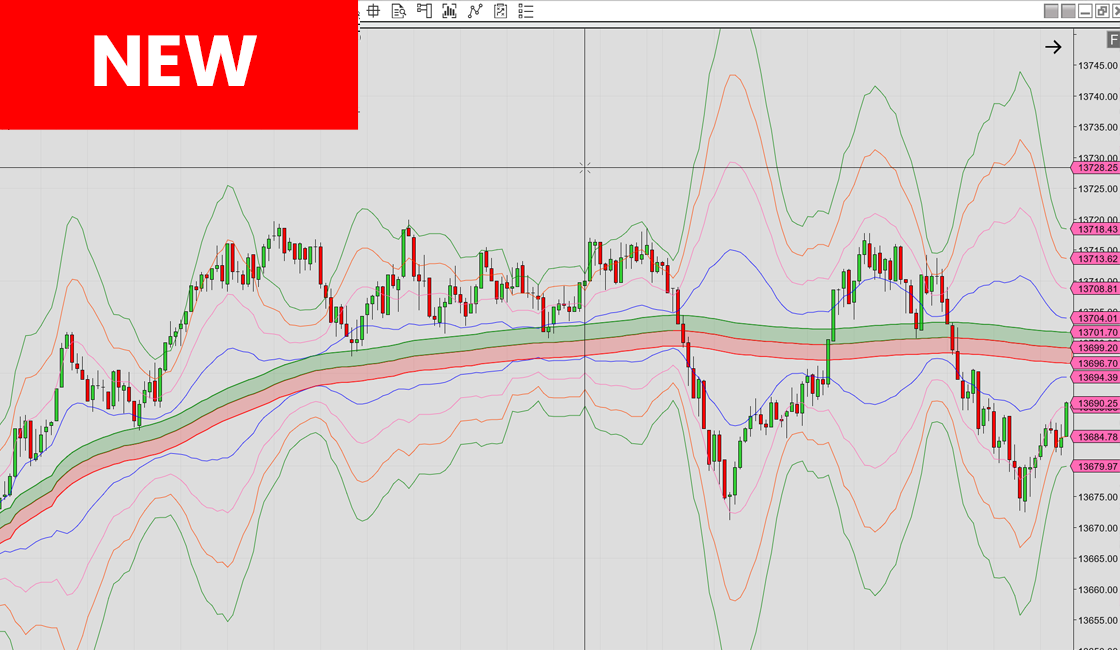Click the order list icon
This screenshot has height=650, width=1120.
click(525, 11)
